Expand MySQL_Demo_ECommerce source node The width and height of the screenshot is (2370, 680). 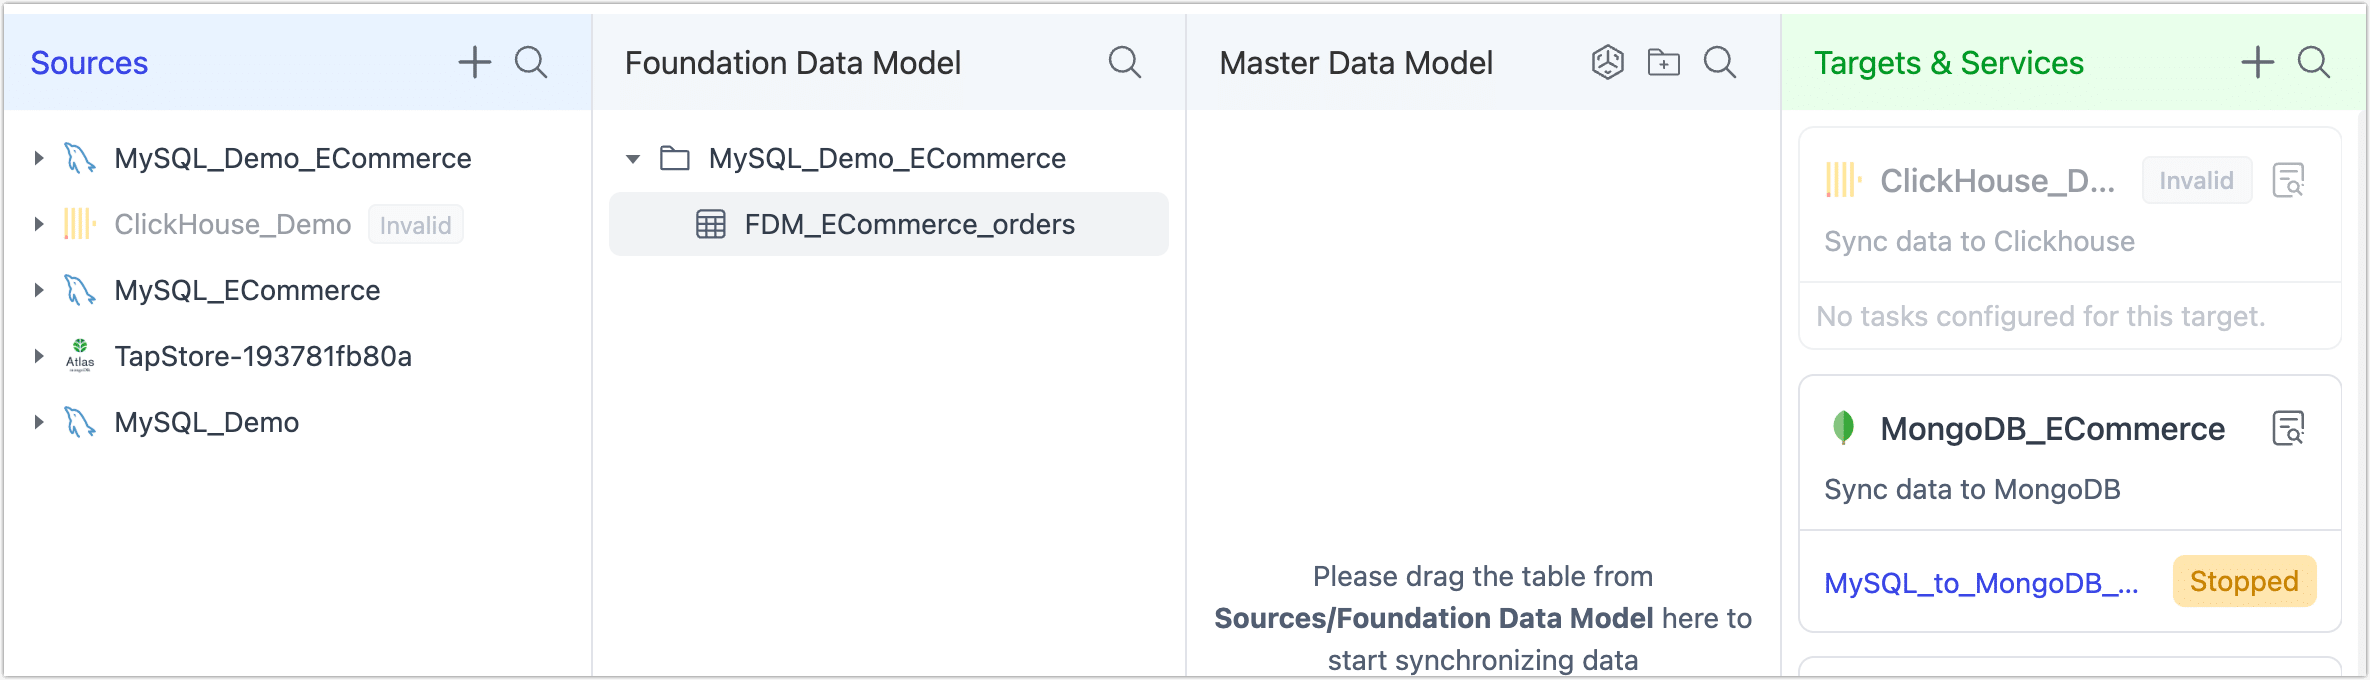[x=38, y=158]
